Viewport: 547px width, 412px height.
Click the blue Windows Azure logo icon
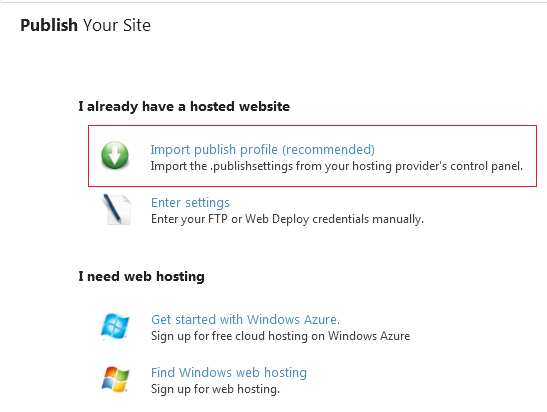coord(115,326)
